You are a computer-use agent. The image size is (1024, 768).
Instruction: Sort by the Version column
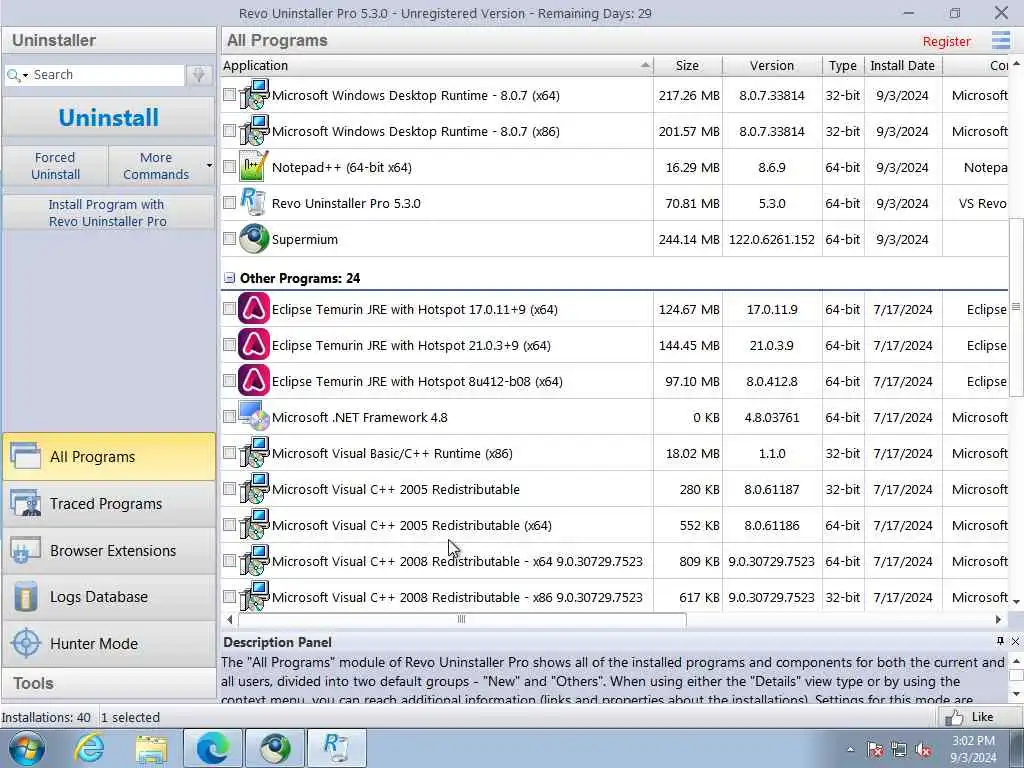click(772, 65)
